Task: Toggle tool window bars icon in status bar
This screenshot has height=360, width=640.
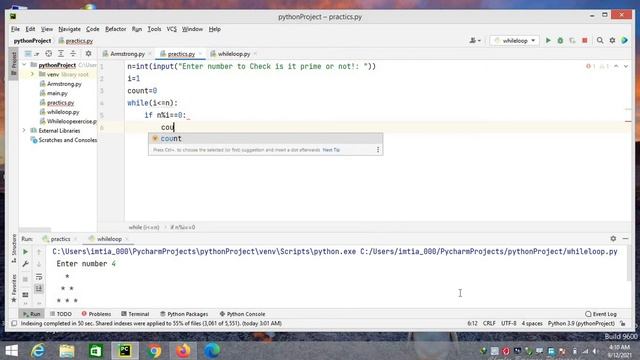Action: pos(14,323)
